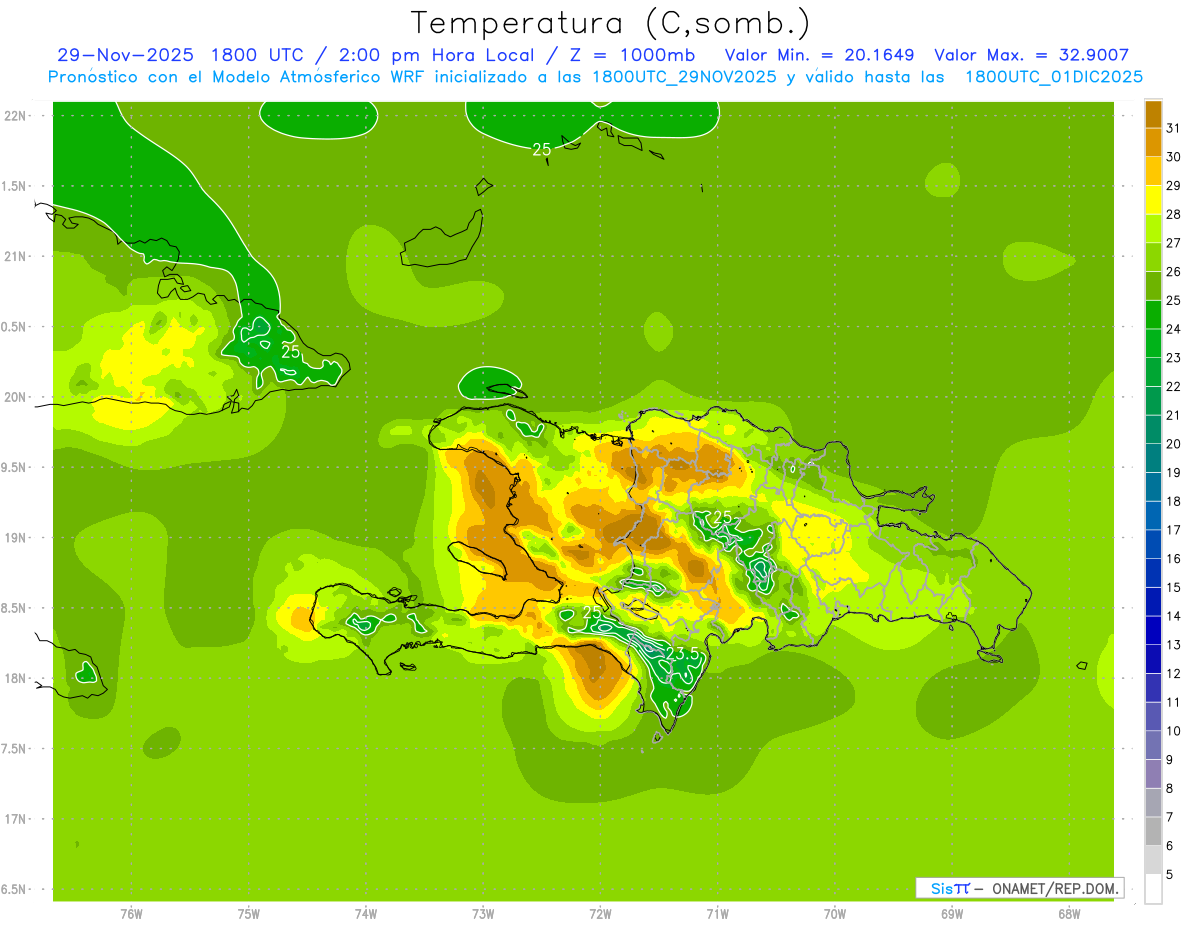1200x927 pixels.
Task: Pick the yellow legend swatch between 28 and 29
Action: point(1153,200)
